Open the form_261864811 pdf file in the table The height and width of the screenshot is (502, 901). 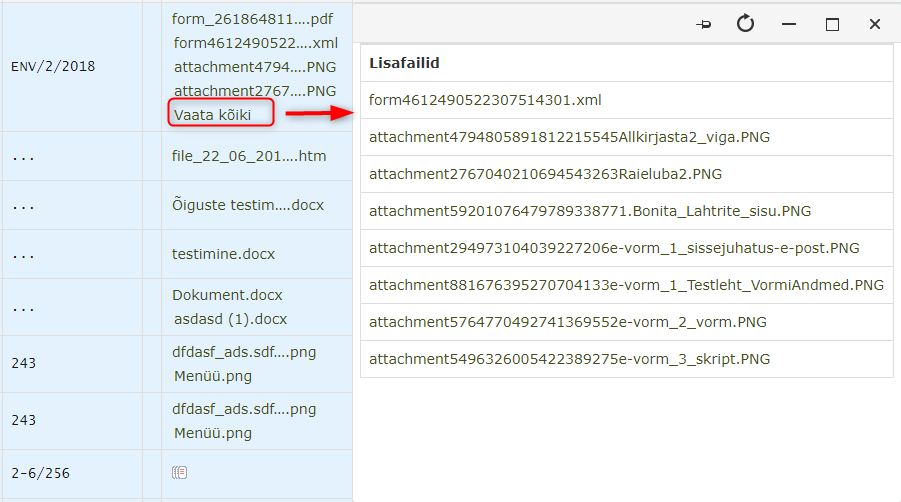click(x=253, y=19)
